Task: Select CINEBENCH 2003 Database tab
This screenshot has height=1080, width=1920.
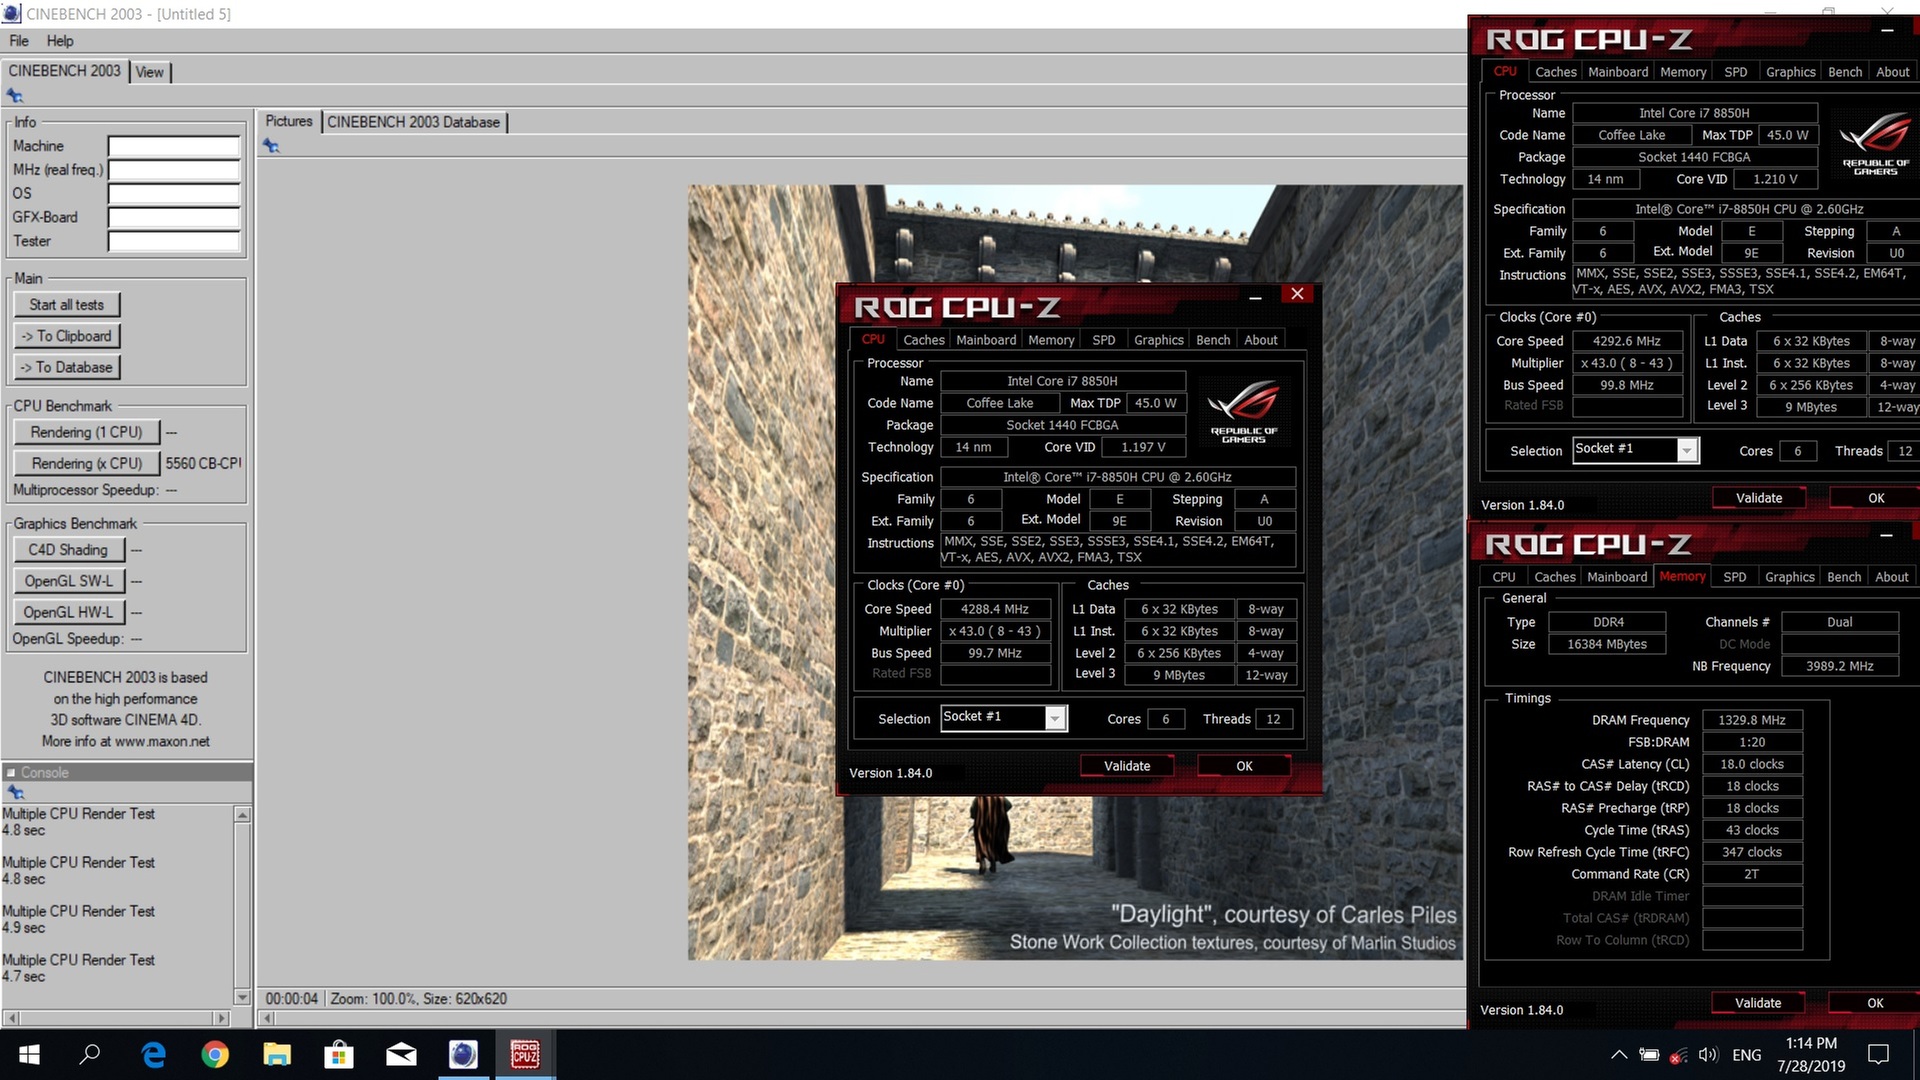Action: pyautogui.click(x=414, y=122)
